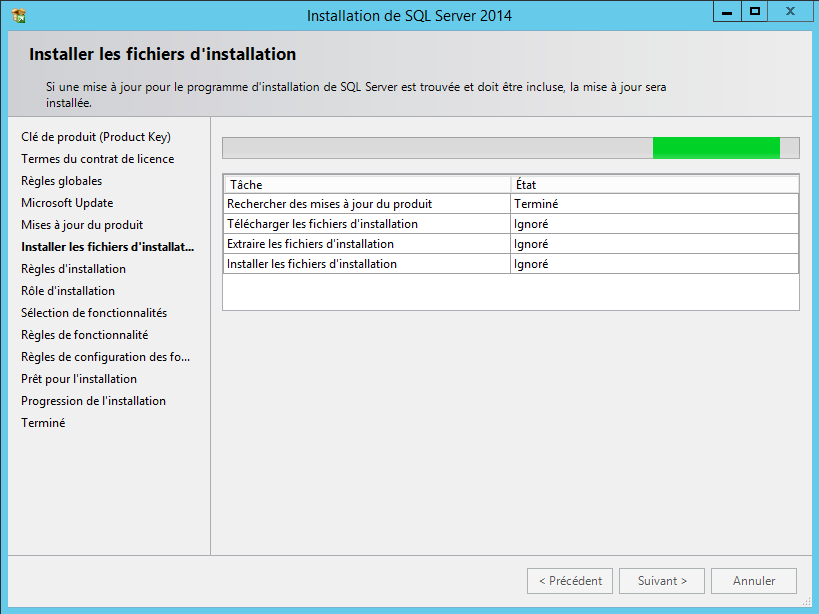Select the Sélection de fonctionnalités step

(94, 313)
